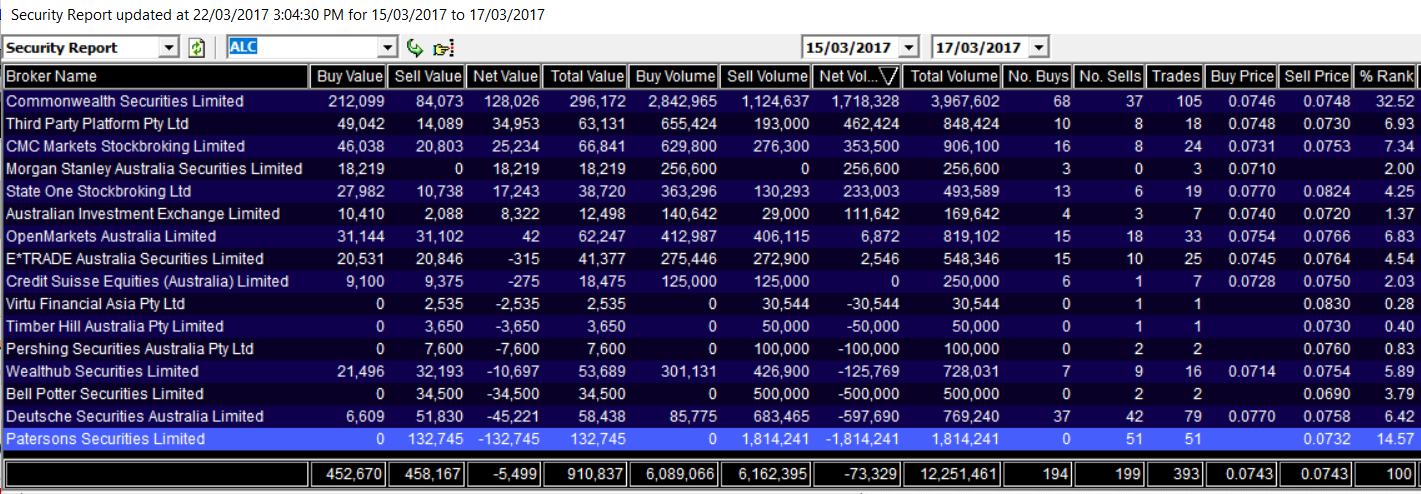Select the Commonwealth Securities Limited row
1421x494 pixels.
710,101
